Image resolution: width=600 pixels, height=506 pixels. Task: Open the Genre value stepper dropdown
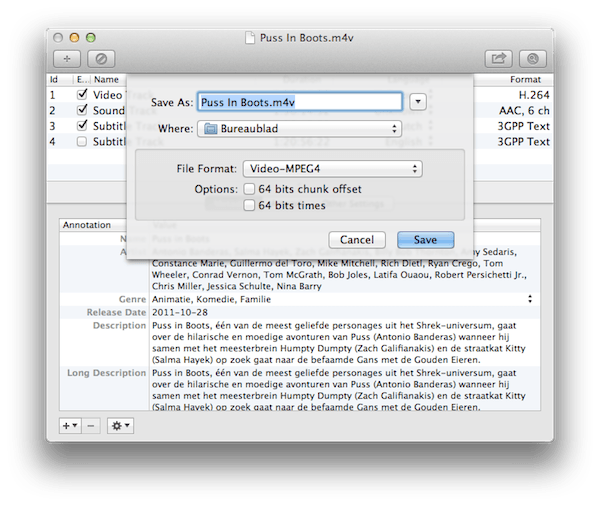tap(530, 299)
